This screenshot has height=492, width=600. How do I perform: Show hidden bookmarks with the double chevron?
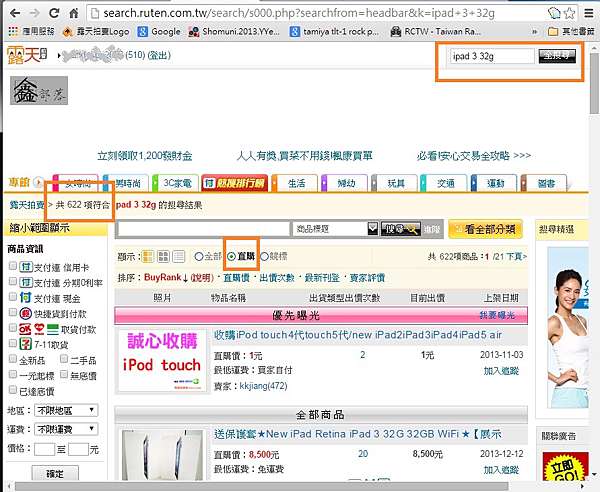coord(535,32)
